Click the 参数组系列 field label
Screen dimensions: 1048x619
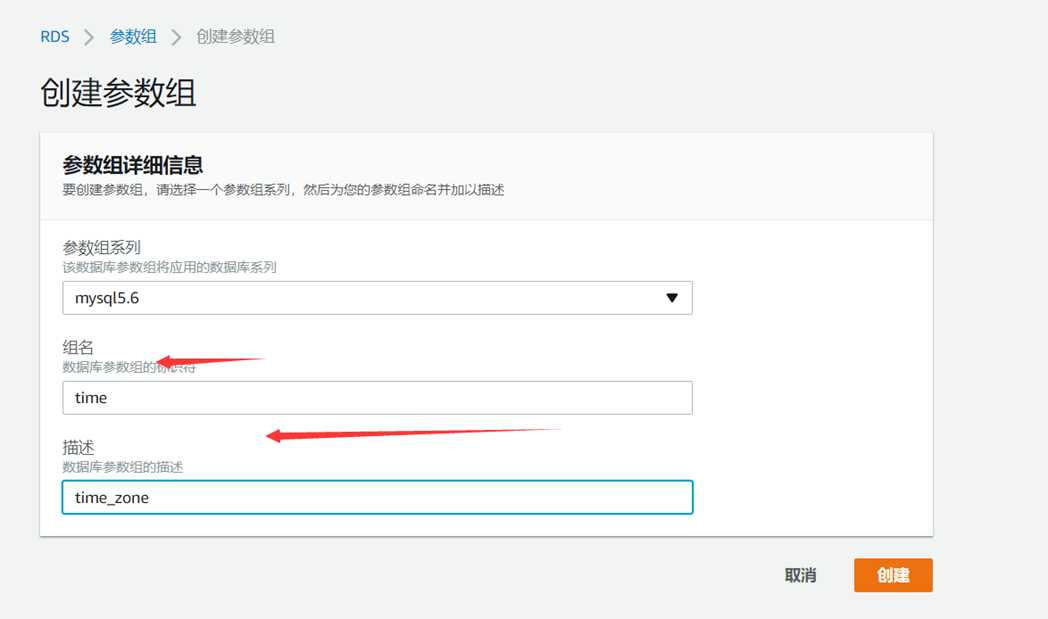coord(101,248)
